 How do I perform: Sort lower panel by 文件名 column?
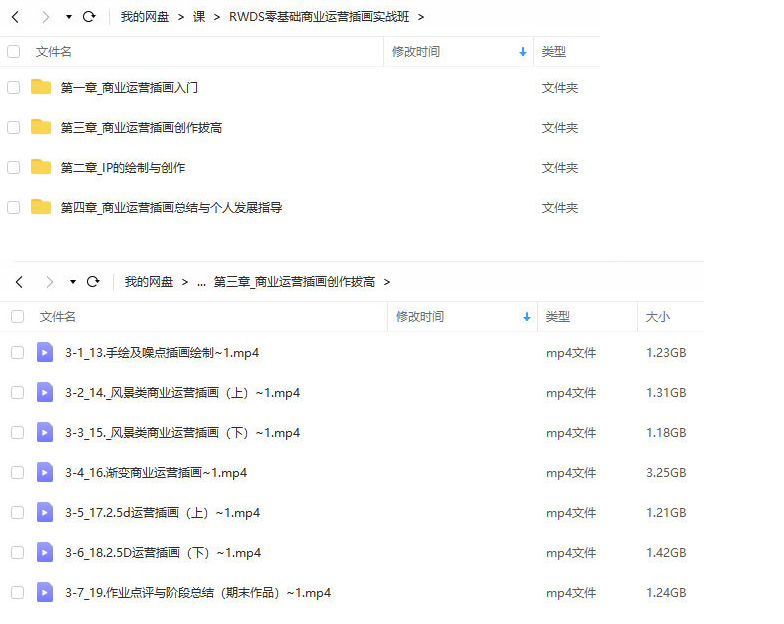[x=58, y=316]
